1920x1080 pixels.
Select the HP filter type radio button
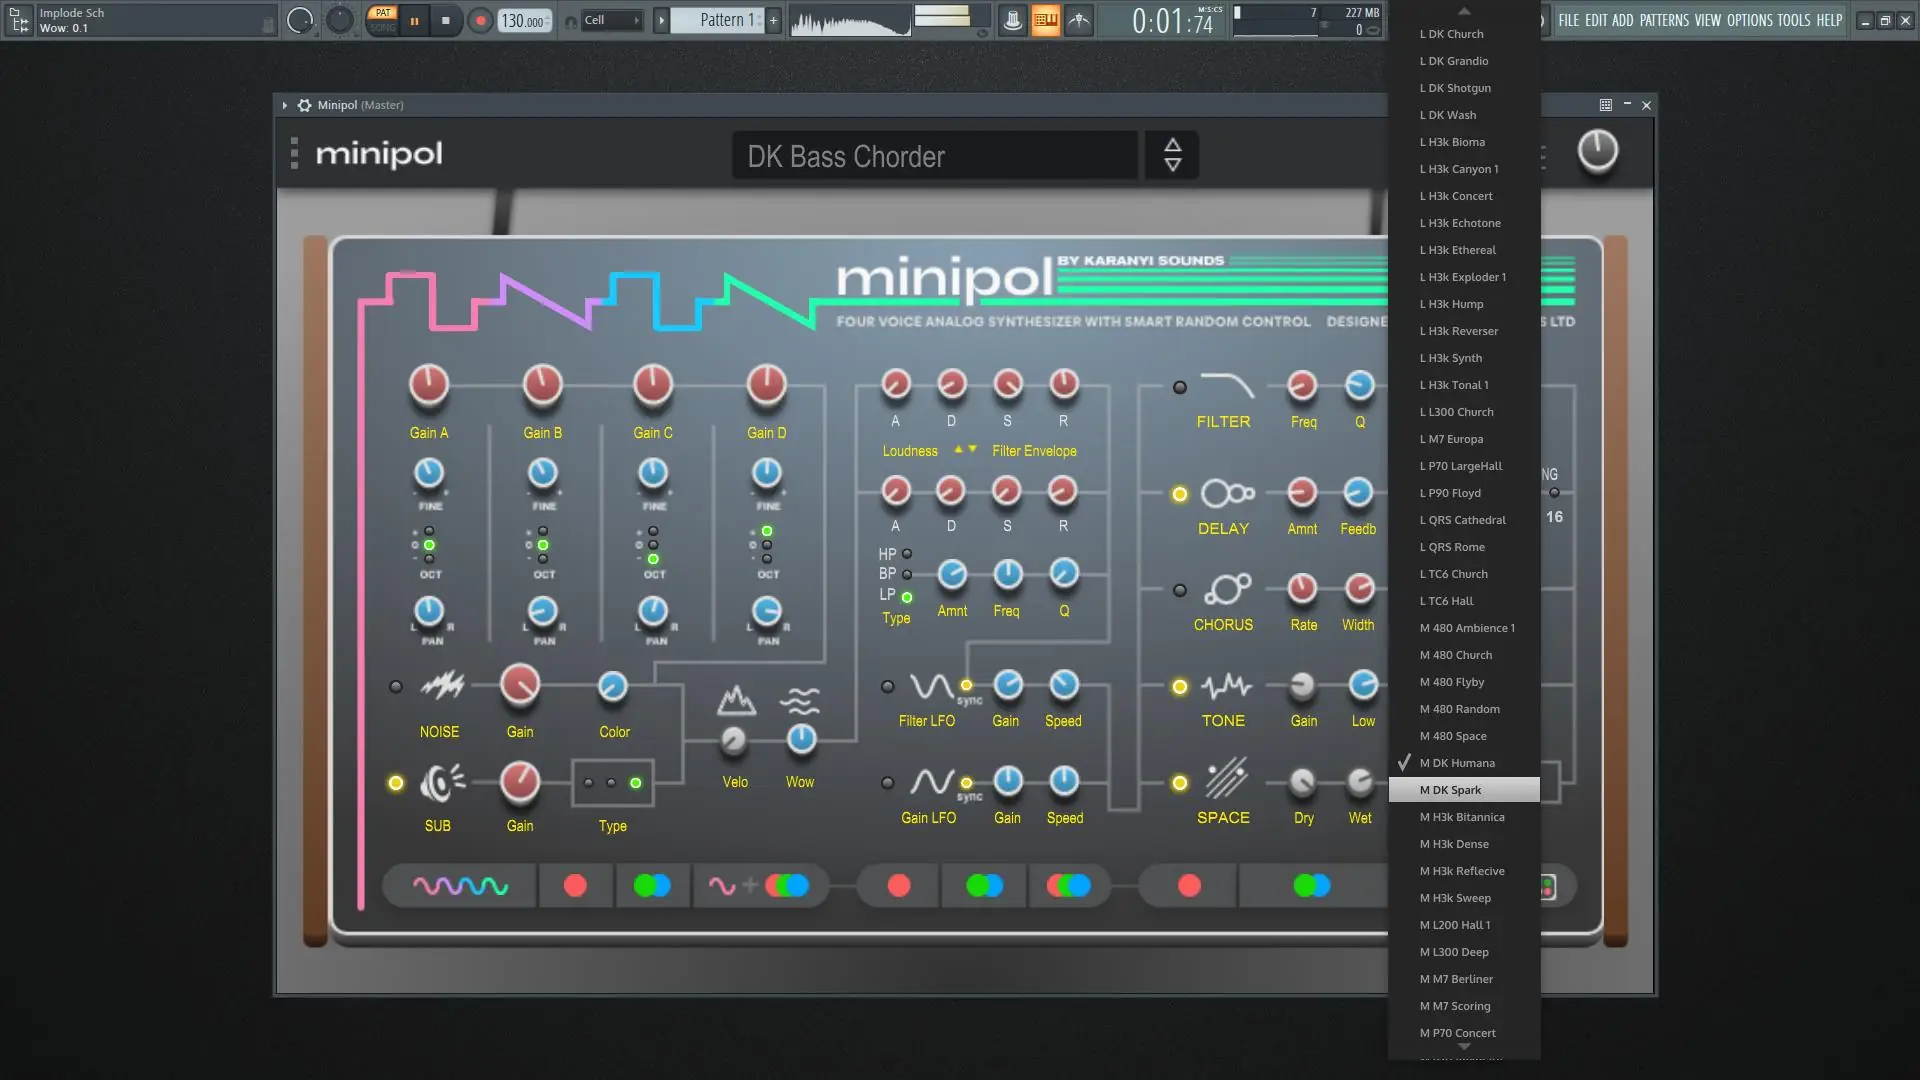(907, 553)
